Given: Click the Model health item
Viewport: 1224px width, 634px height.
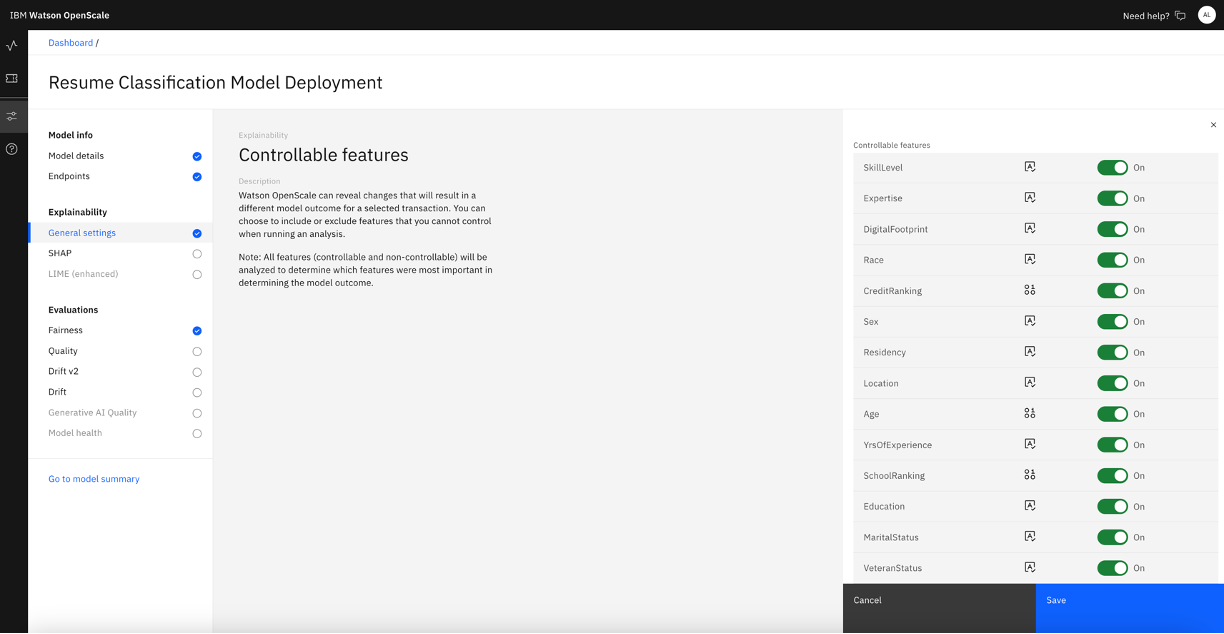Looking at the screenshot, I should [x=75, y=433].
